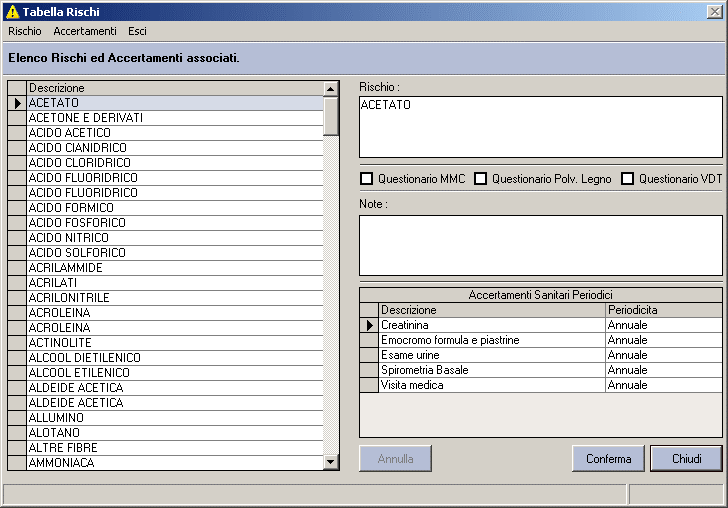Screen dimensions: 728x508
Task: Select the row header beside ACIDO NITRICO
Action: 17,238
